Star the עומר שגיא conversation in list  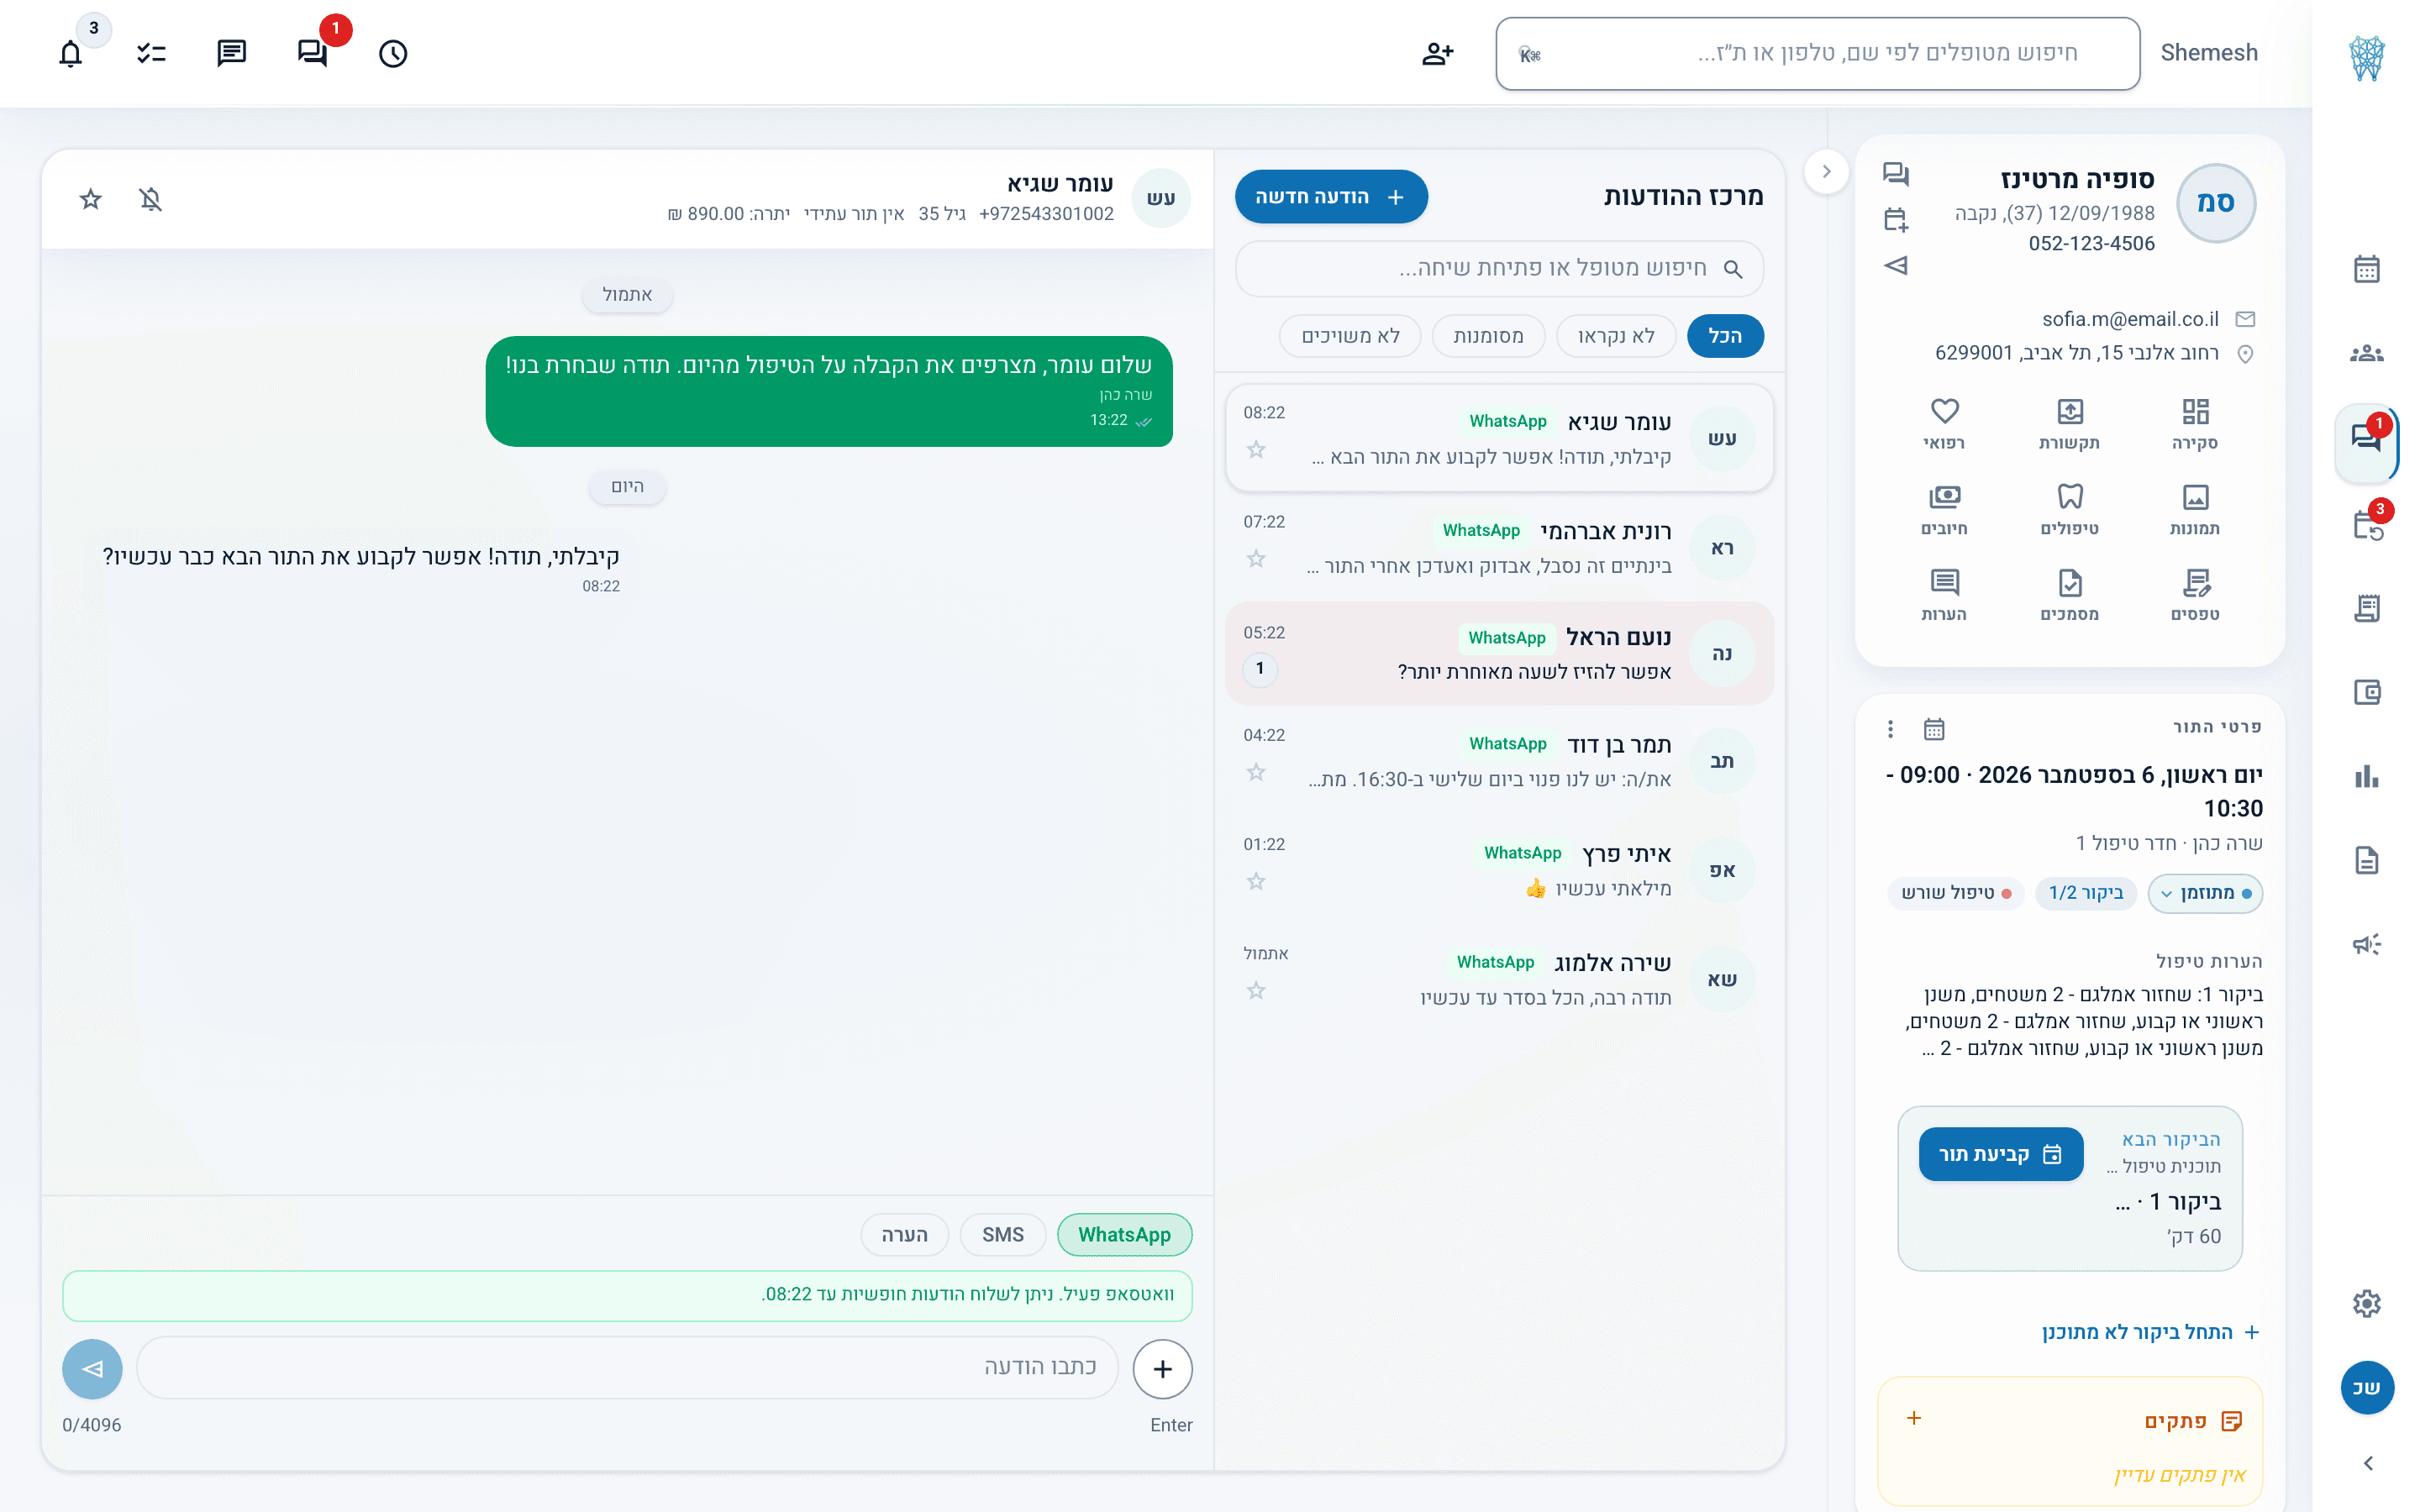pos(1256,450)
